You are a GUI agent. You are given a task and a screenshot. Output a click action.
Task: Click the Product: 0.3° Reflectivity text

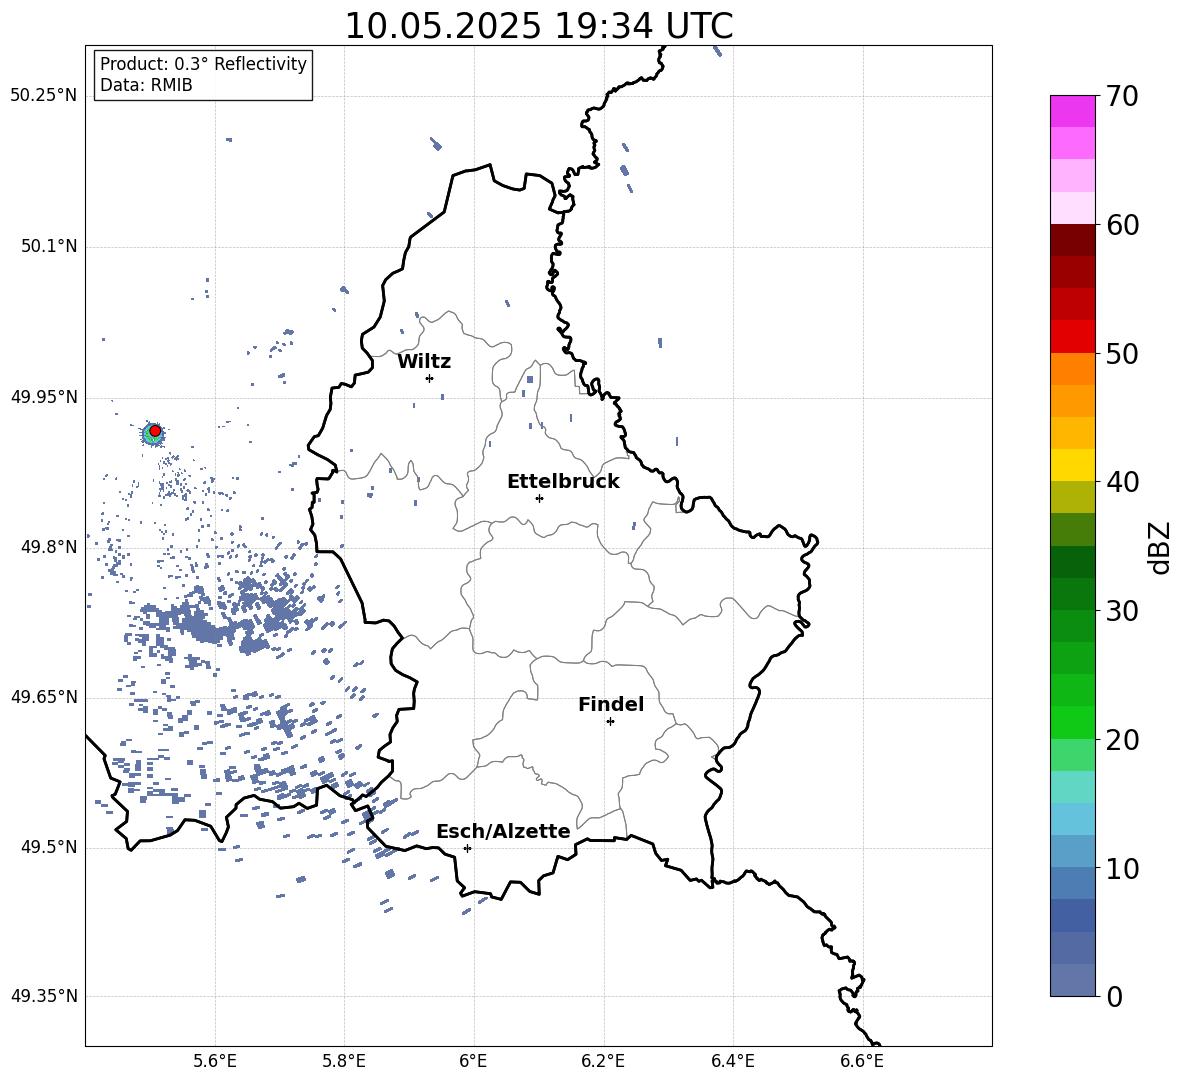(x=203, y=64)
